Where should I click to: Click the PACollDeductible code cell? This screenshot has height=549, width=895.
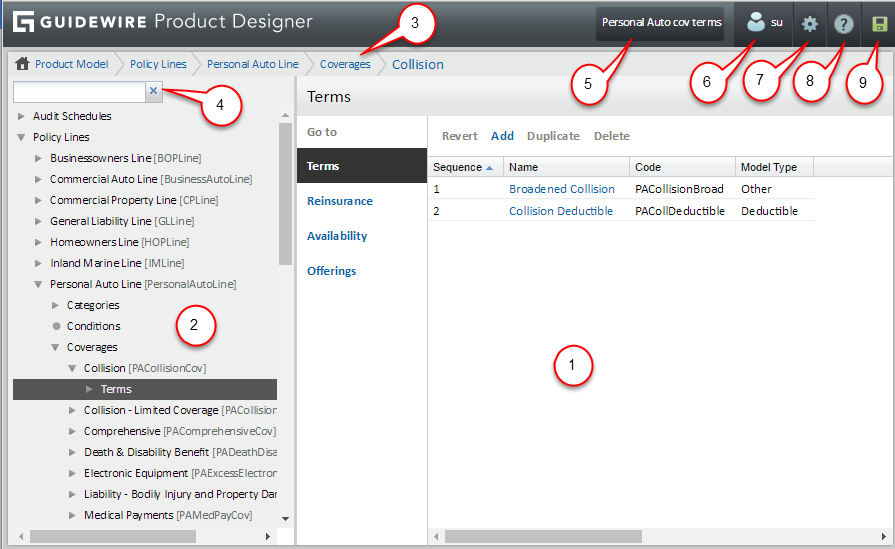(x=680, y=211)
